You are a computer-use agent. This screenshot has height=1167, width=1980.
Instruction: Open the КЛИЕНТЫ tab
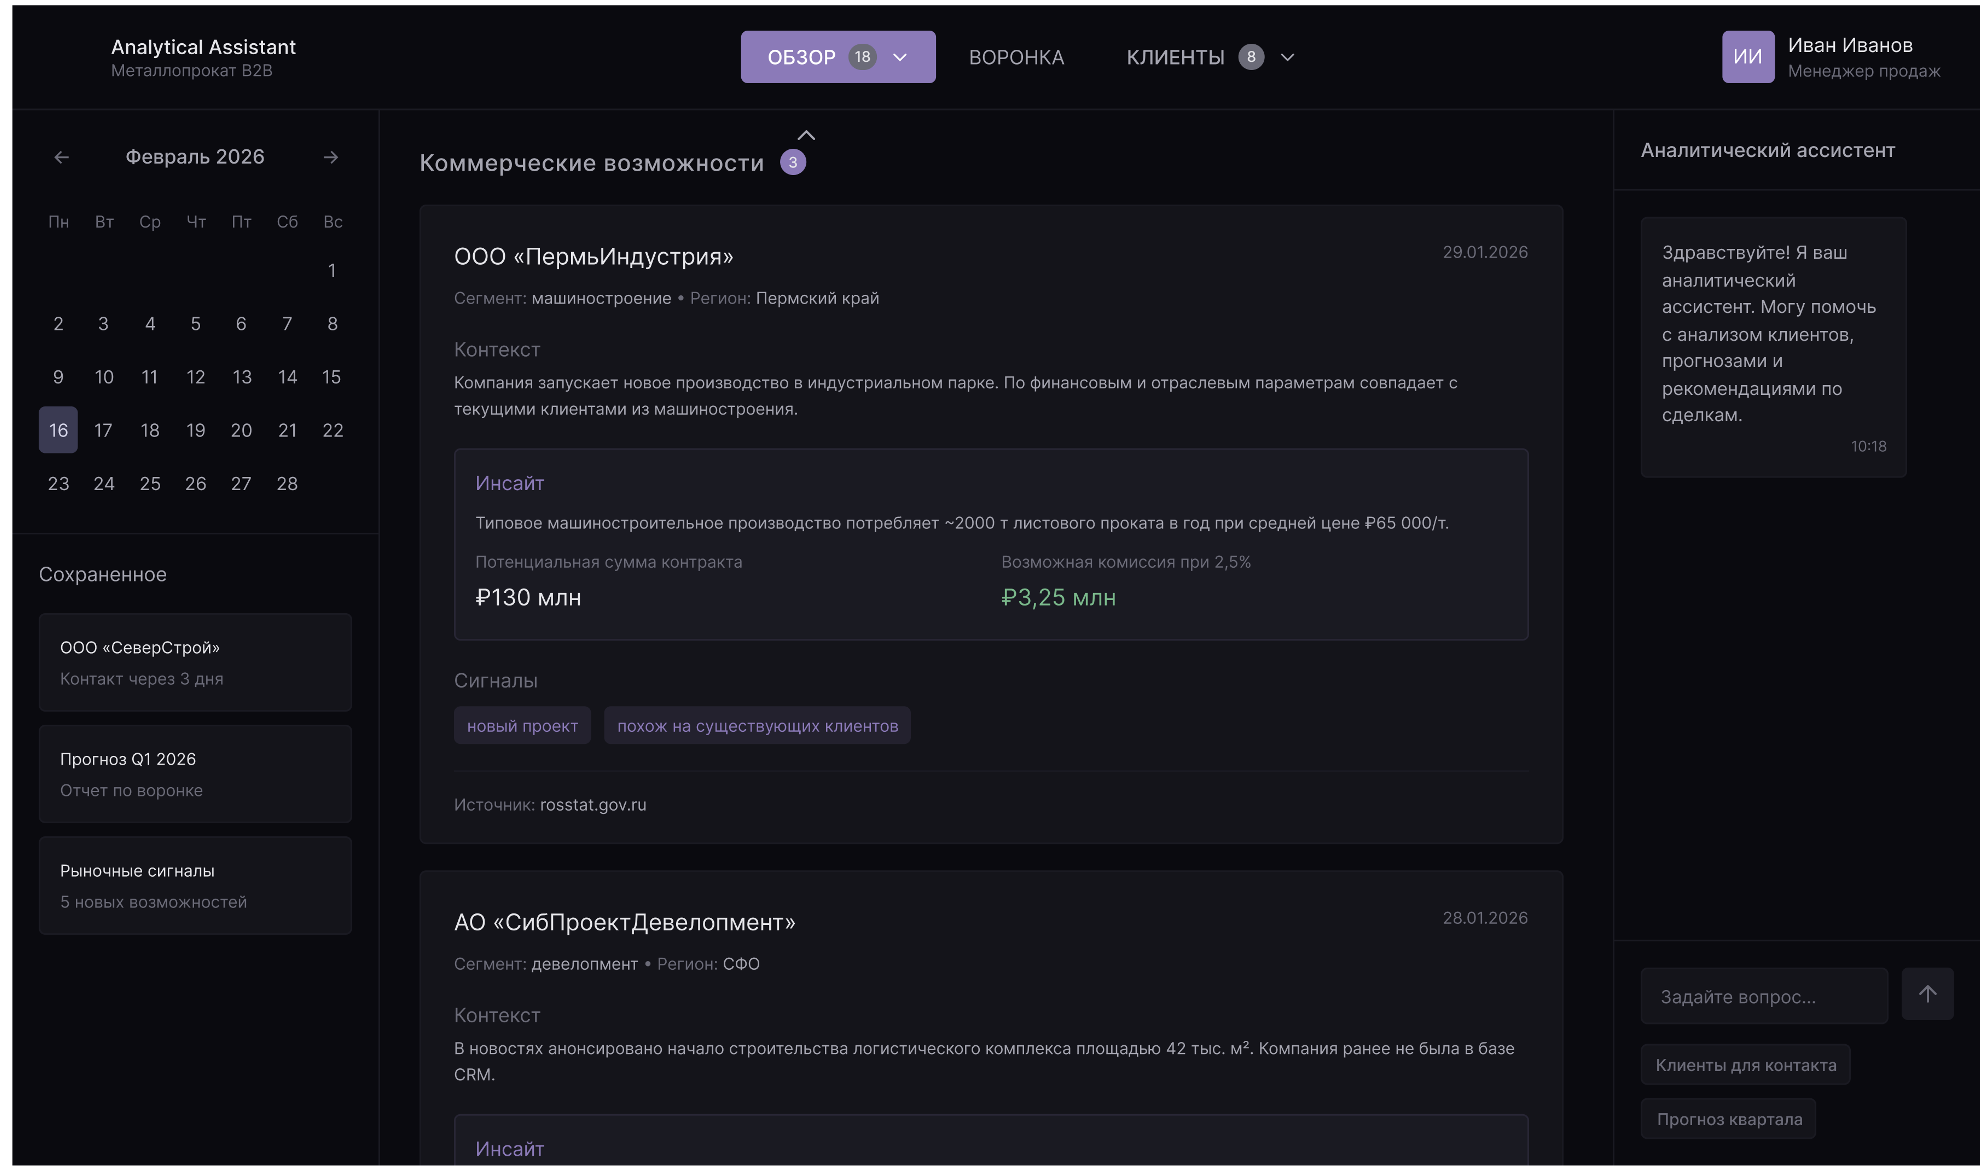coord(1175,57)
